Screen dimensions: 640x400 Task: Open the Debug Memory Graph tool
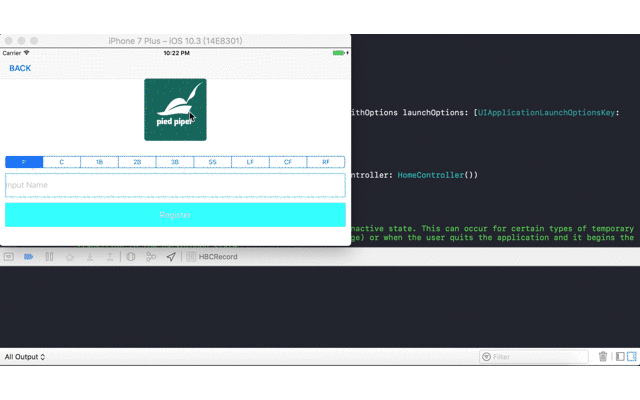[x=151, y=257]
